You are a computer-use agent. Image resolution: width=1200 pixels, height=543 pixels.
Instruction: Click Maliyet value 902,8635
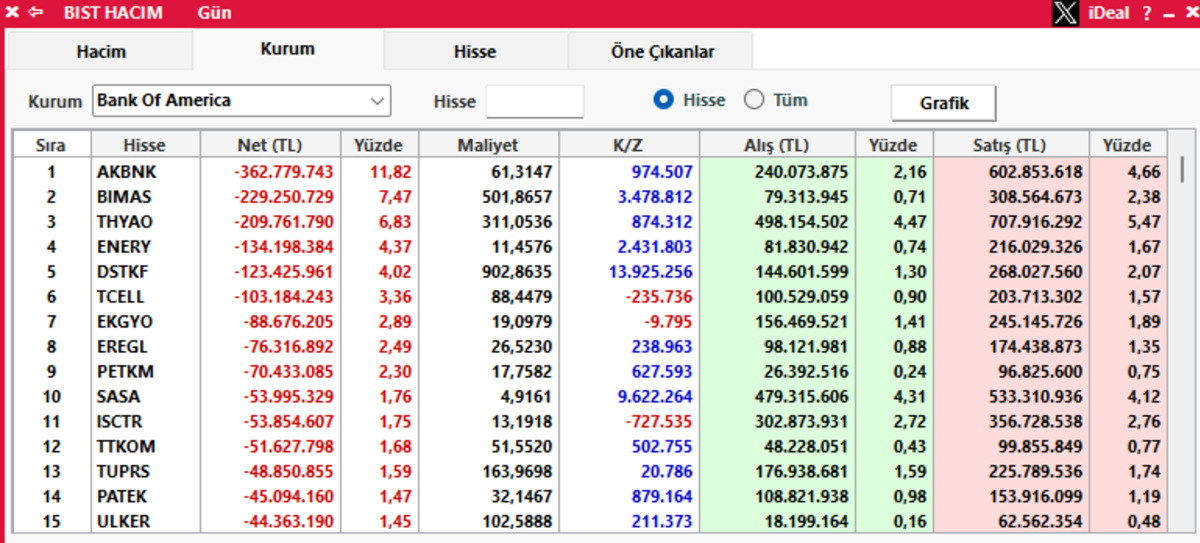(518, 272)
